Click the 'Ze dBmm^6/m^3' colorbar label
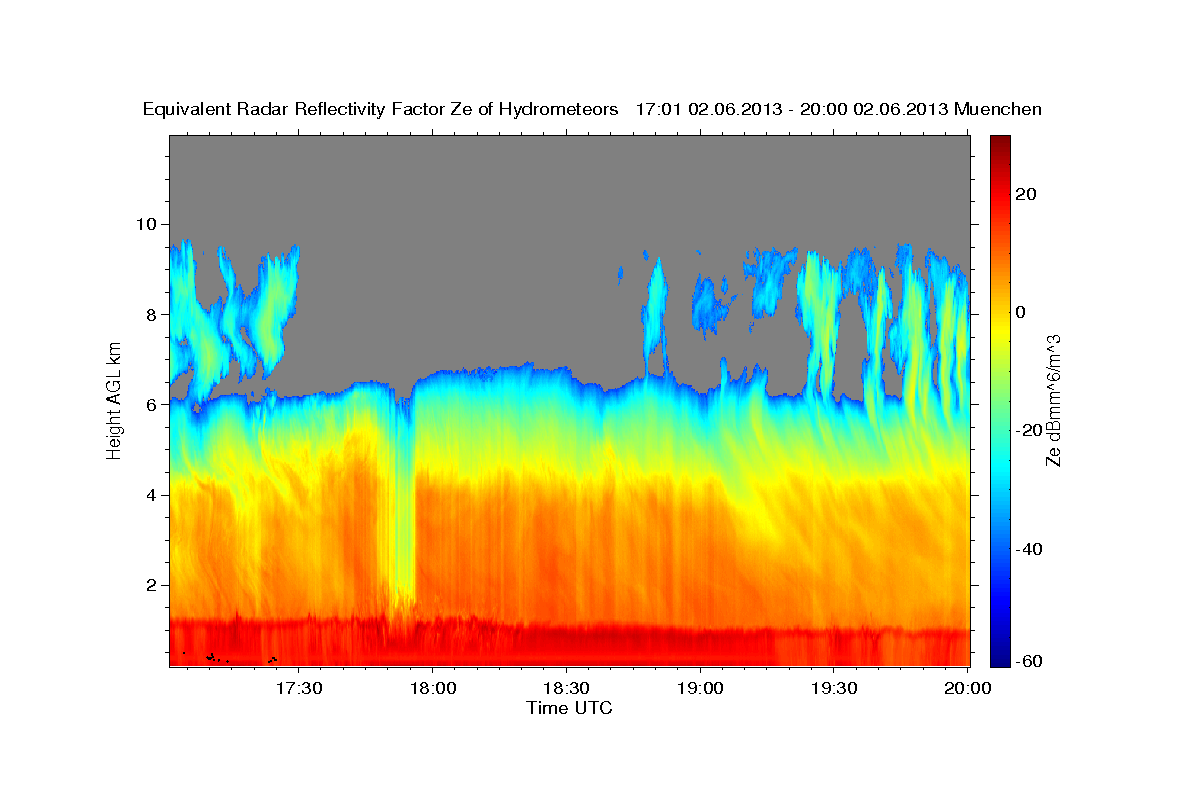This screenshot has height=800, width=1200. click(1053, 400)
